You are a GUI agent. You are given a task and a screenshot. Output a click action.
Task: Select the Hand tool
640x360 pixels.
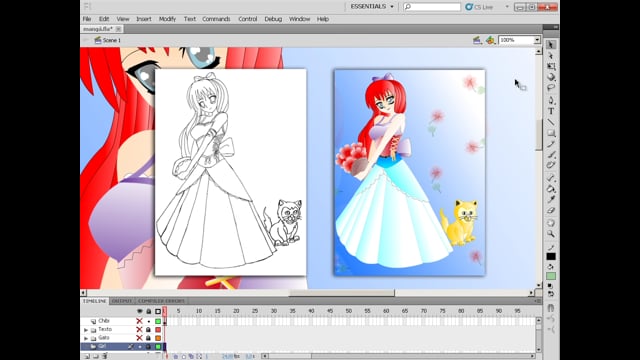[x=551, y=223]
